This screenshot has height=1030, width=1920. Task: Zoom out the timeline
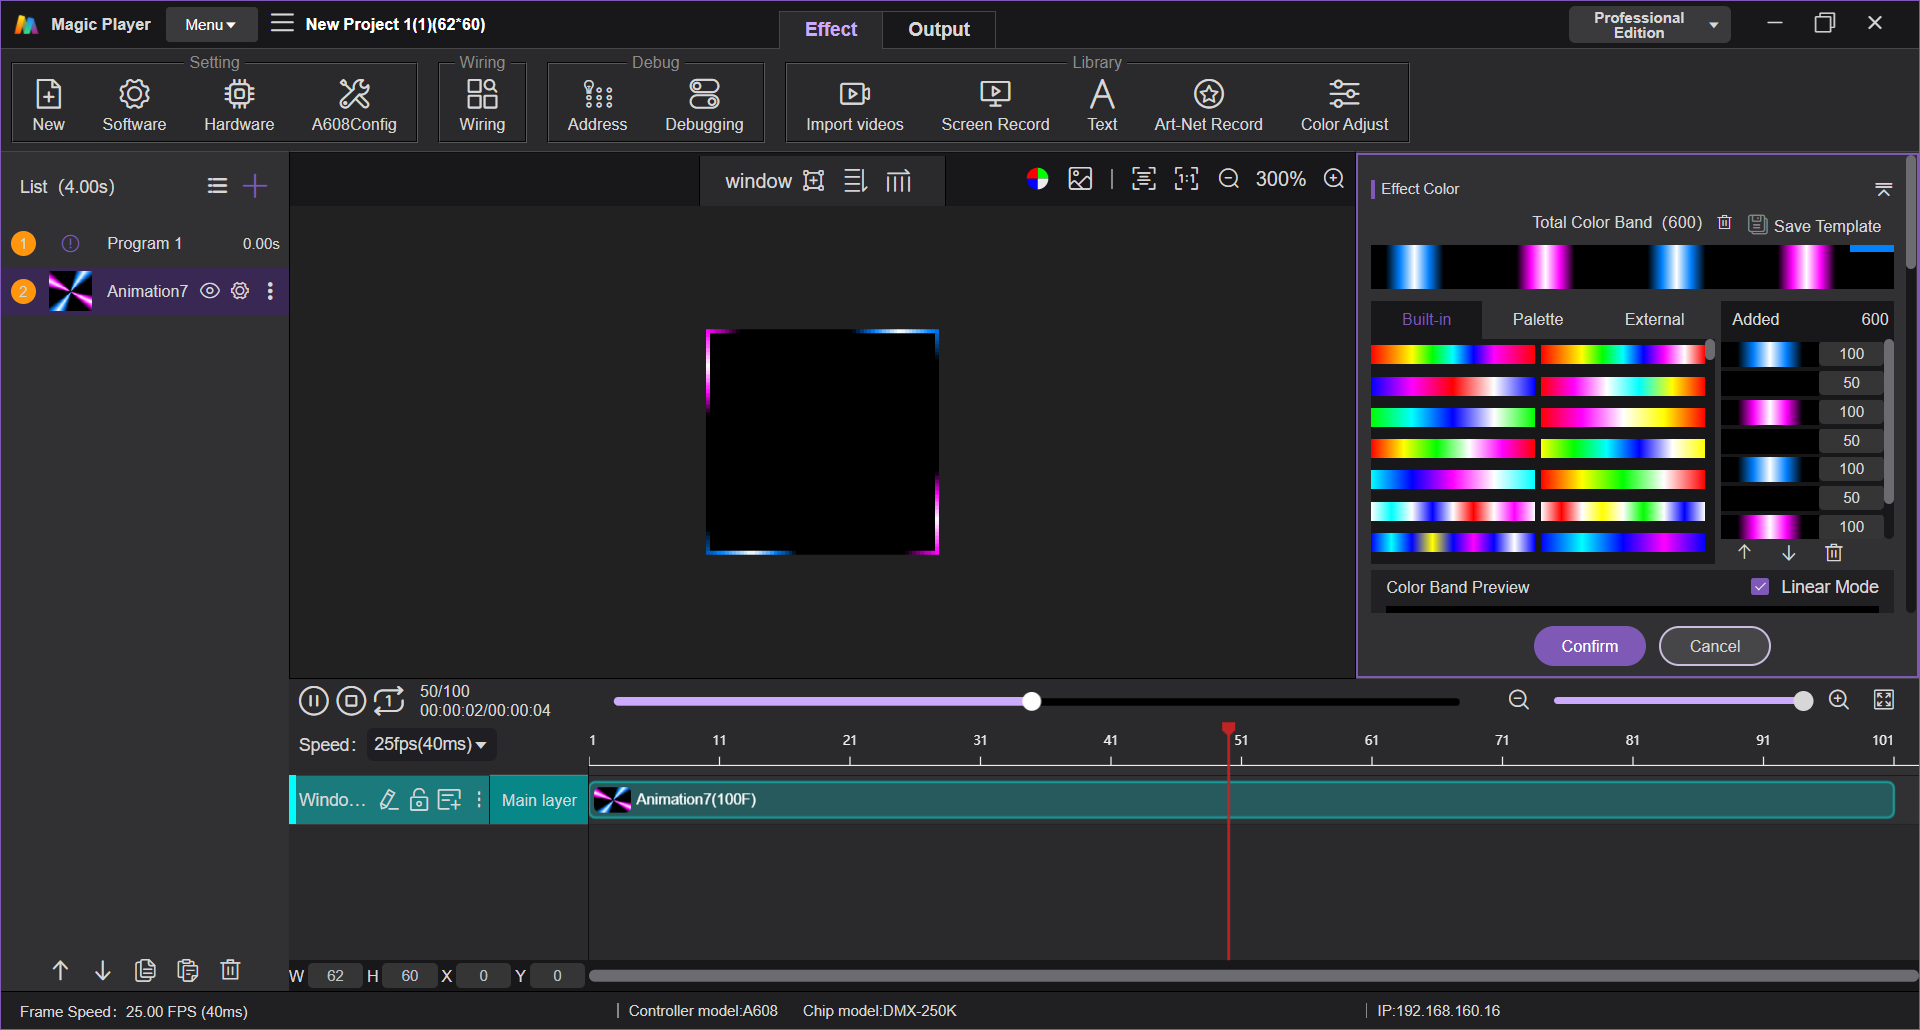point(1518,700)
